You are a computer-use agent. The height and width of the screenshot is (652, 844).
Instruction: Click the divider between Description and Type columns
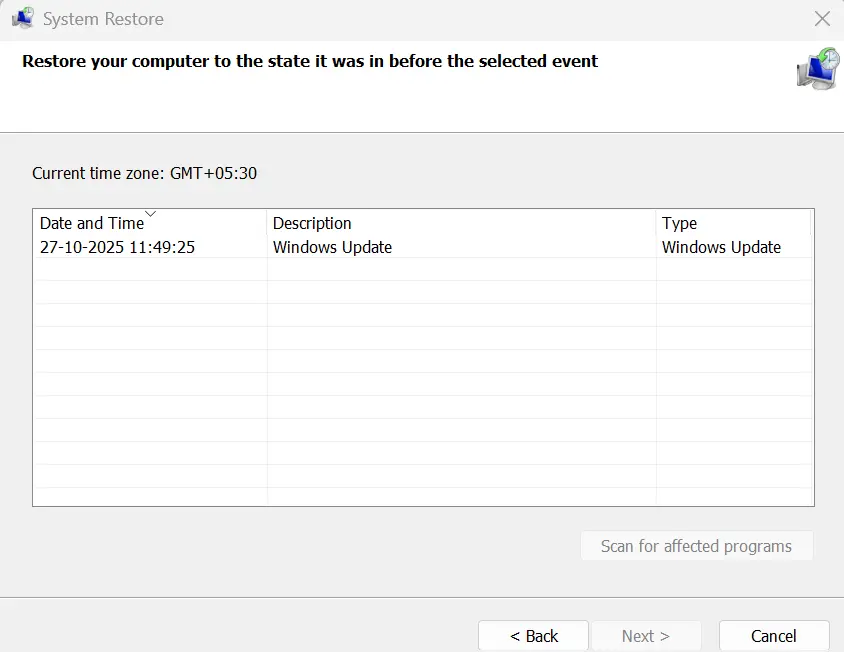coord(656,223)
